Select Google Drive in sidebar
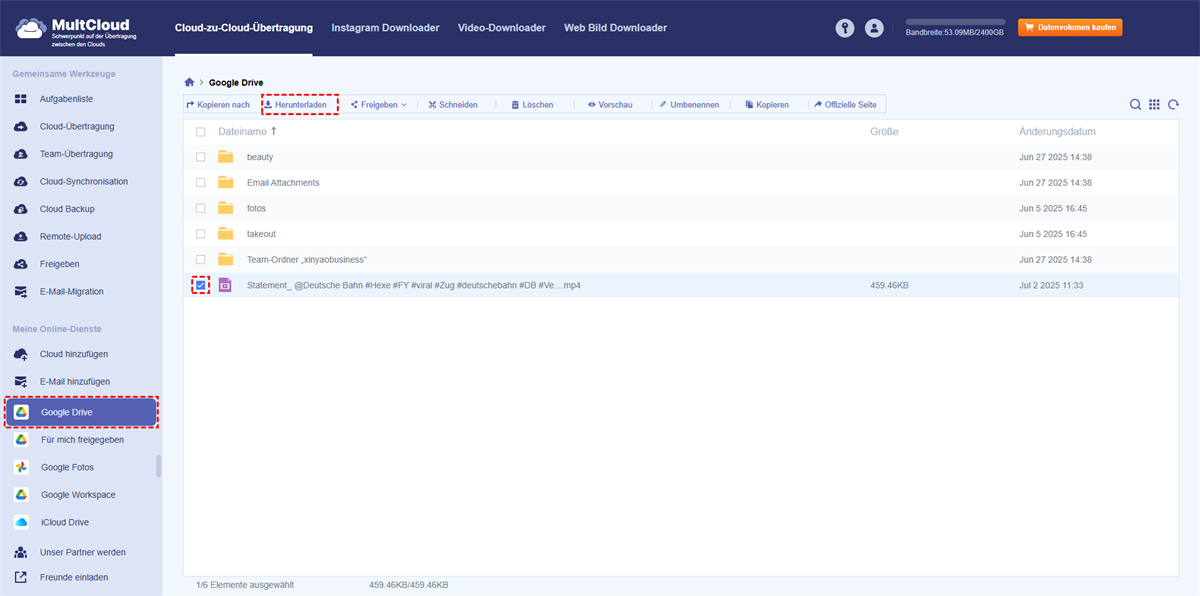Image resolution: width=1200 pixels, height=596 pixels. click(x=82, y=412)
